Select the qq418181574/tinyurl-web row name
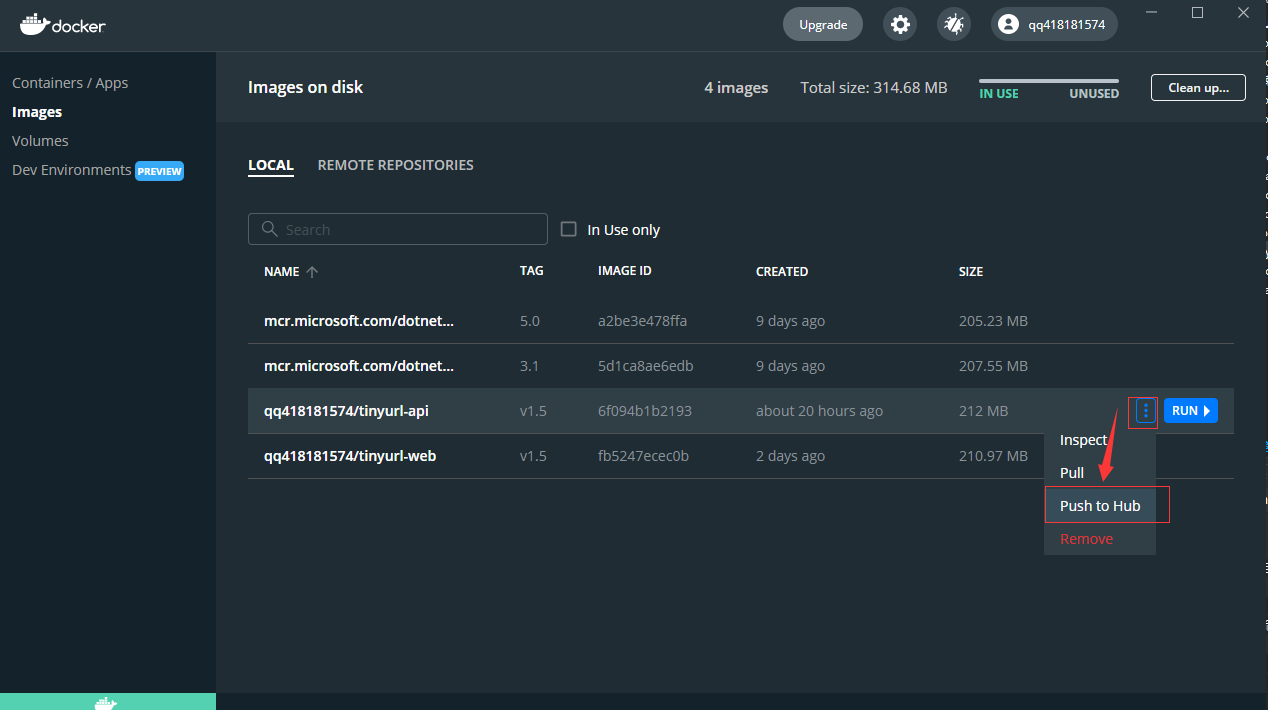Screen dimensions: 1268x710 (x=350, y=456)
